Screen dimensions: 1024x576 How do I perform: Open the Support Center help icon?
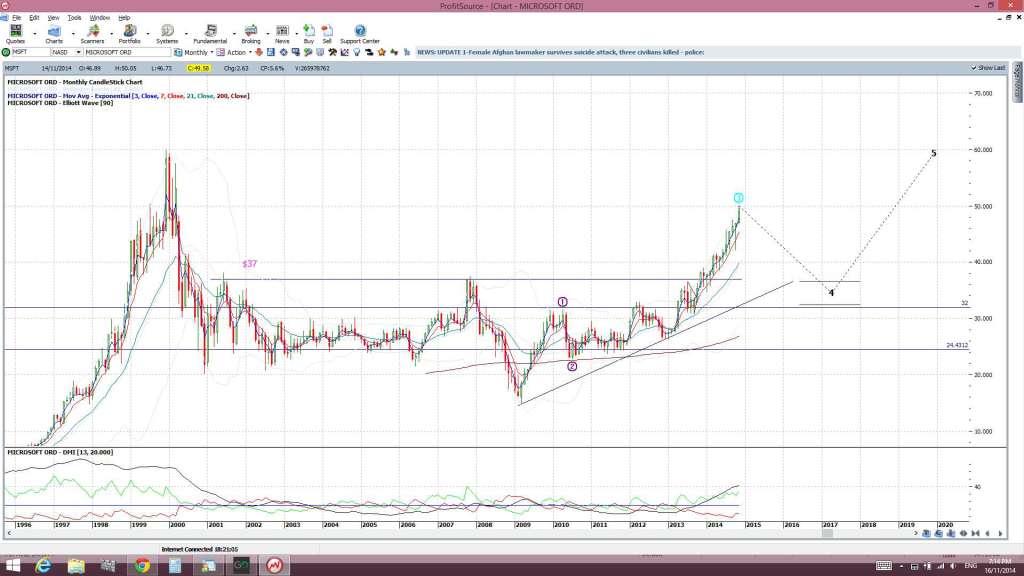point(360,33)
